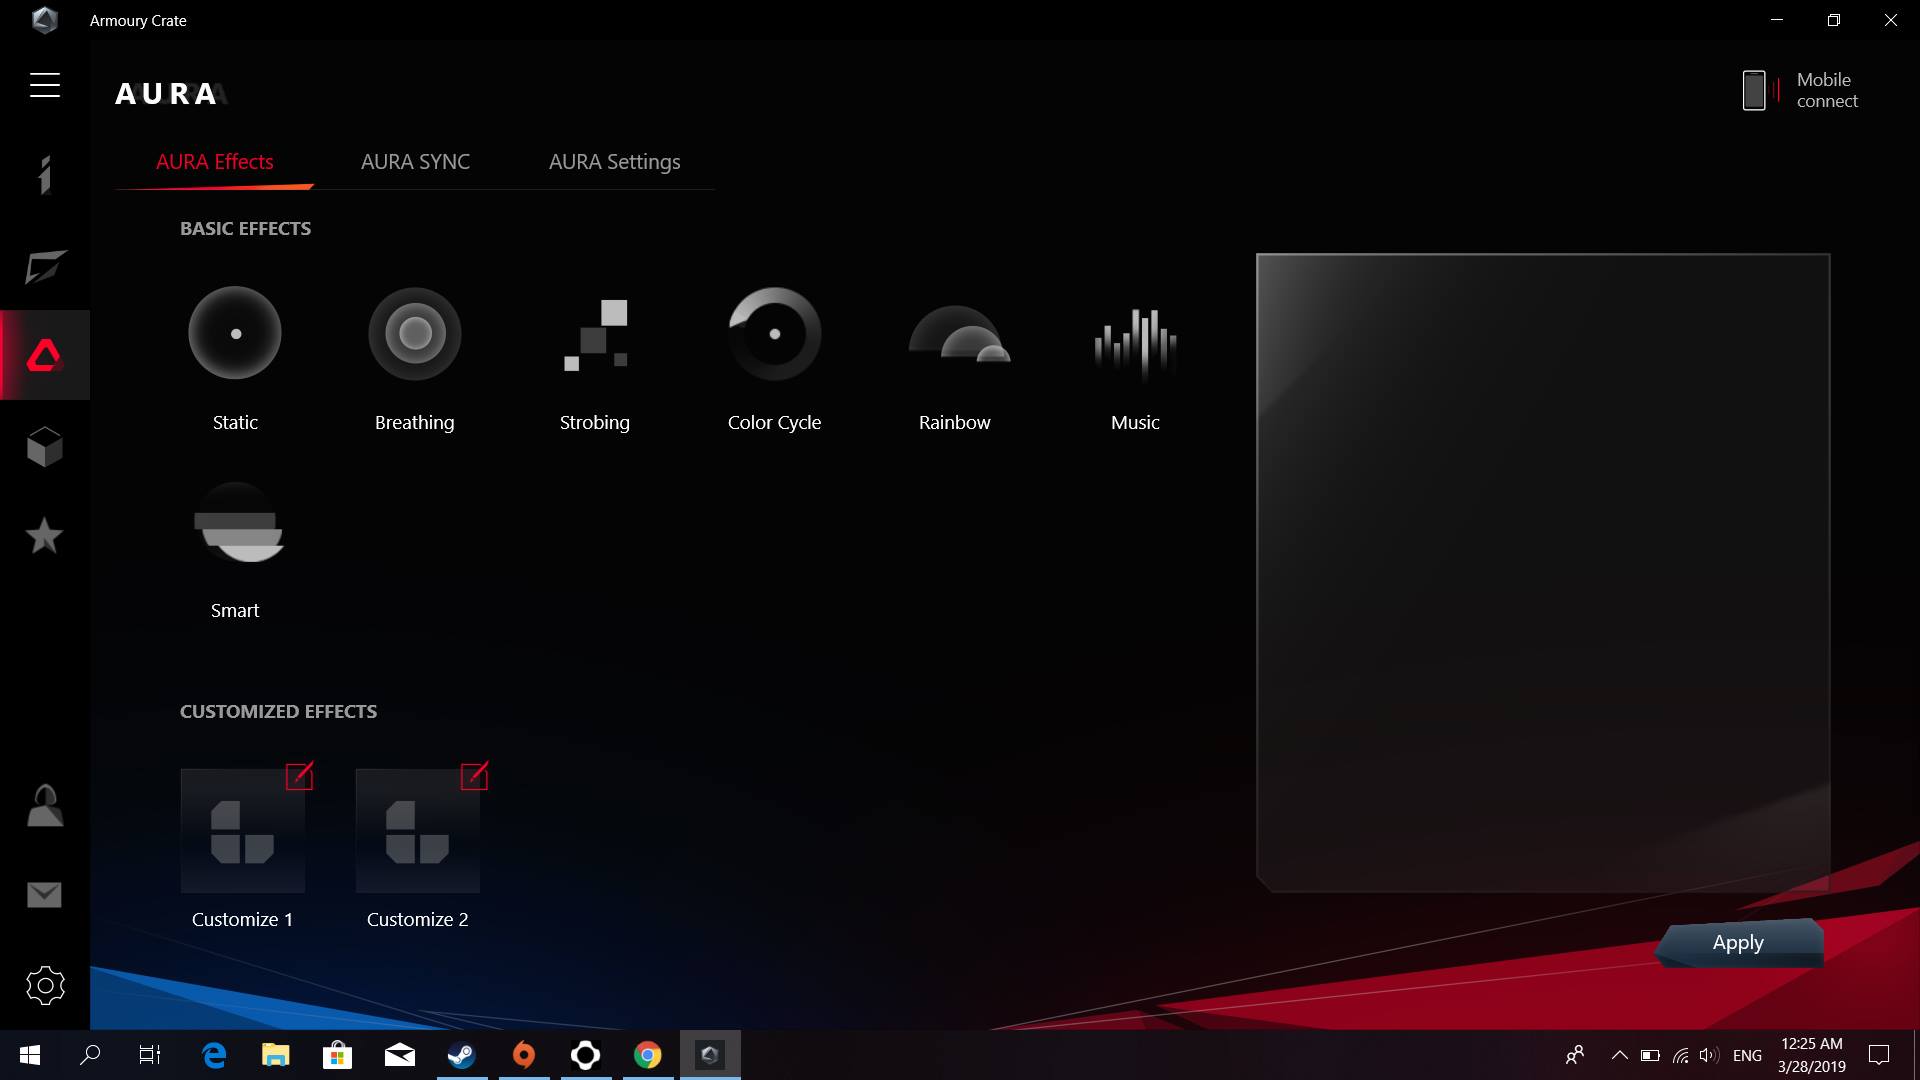The height and width of the screenshot is (1080, 1920).
Task: Switch to the AURA SYNC tab
Action: (415, 162)
